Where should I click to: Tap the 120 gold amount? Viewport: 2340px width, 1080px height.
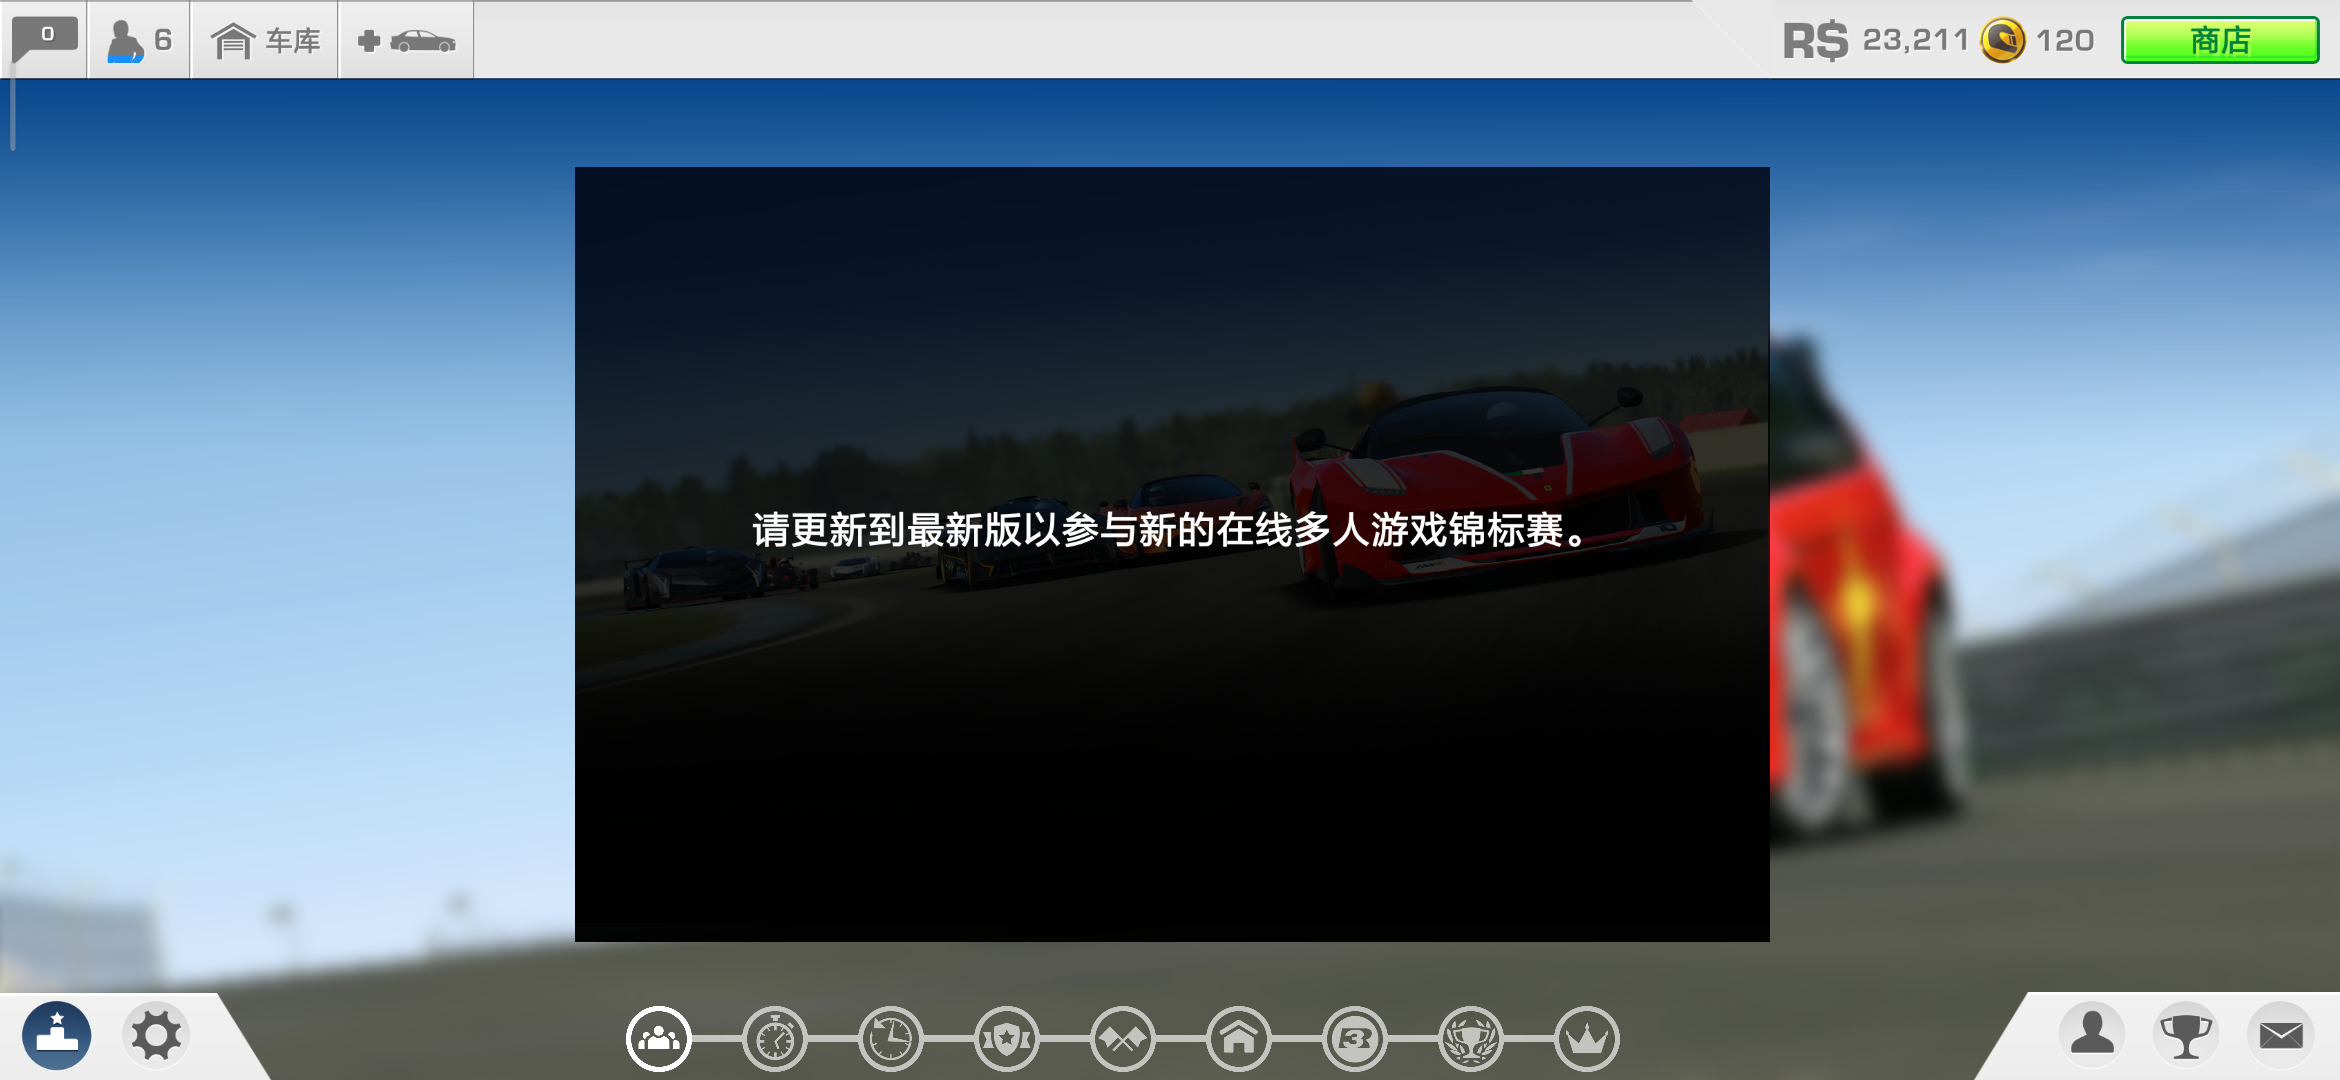coord(2065,41)
